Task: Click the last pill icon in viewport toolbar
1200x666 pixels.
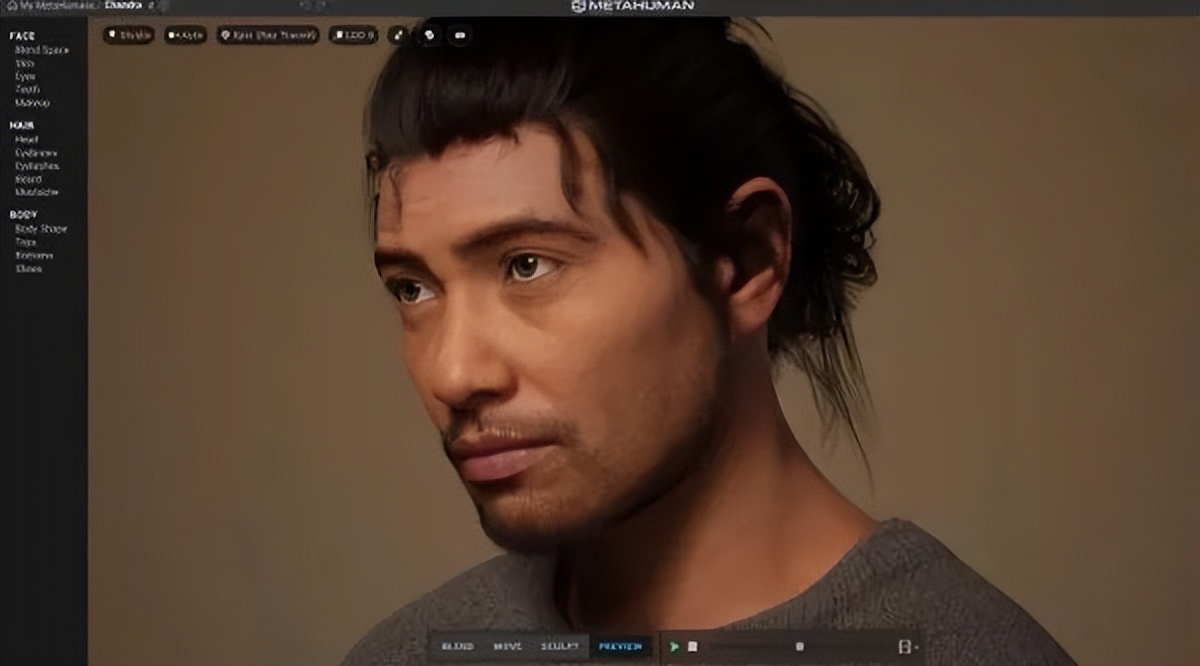Action: click(x=460, y=35)
